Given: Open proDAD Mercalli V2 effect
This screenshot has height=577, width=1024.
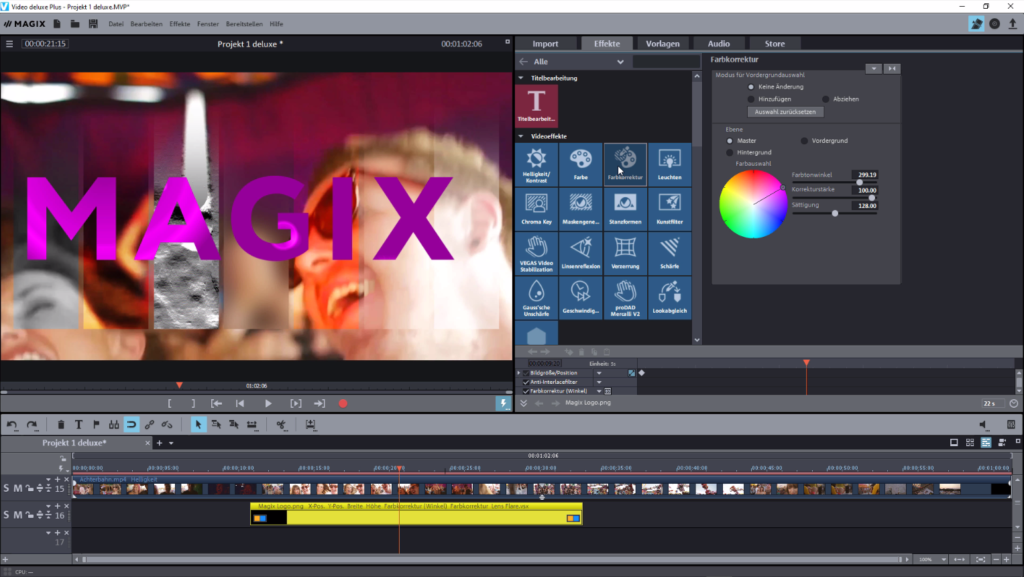Looking at the screenshot, I should pos(625,298).
